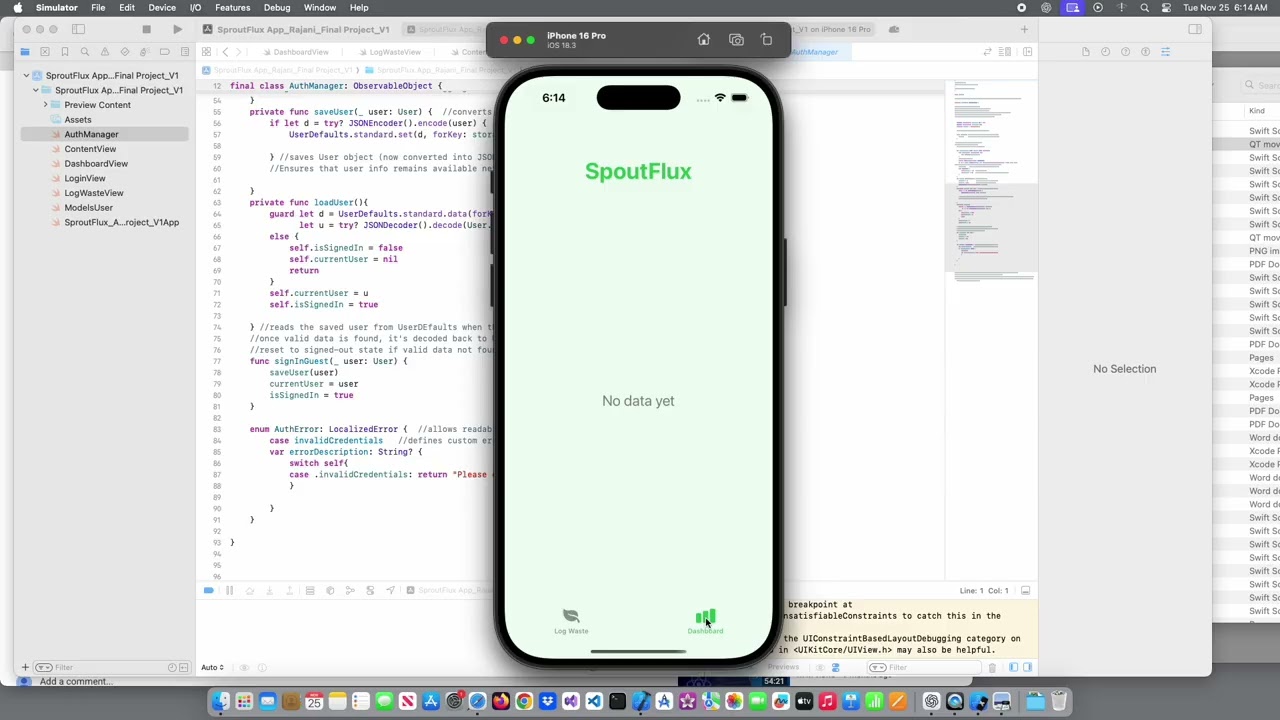Open the Issue navigator warning icon

[x=105, y=52]
